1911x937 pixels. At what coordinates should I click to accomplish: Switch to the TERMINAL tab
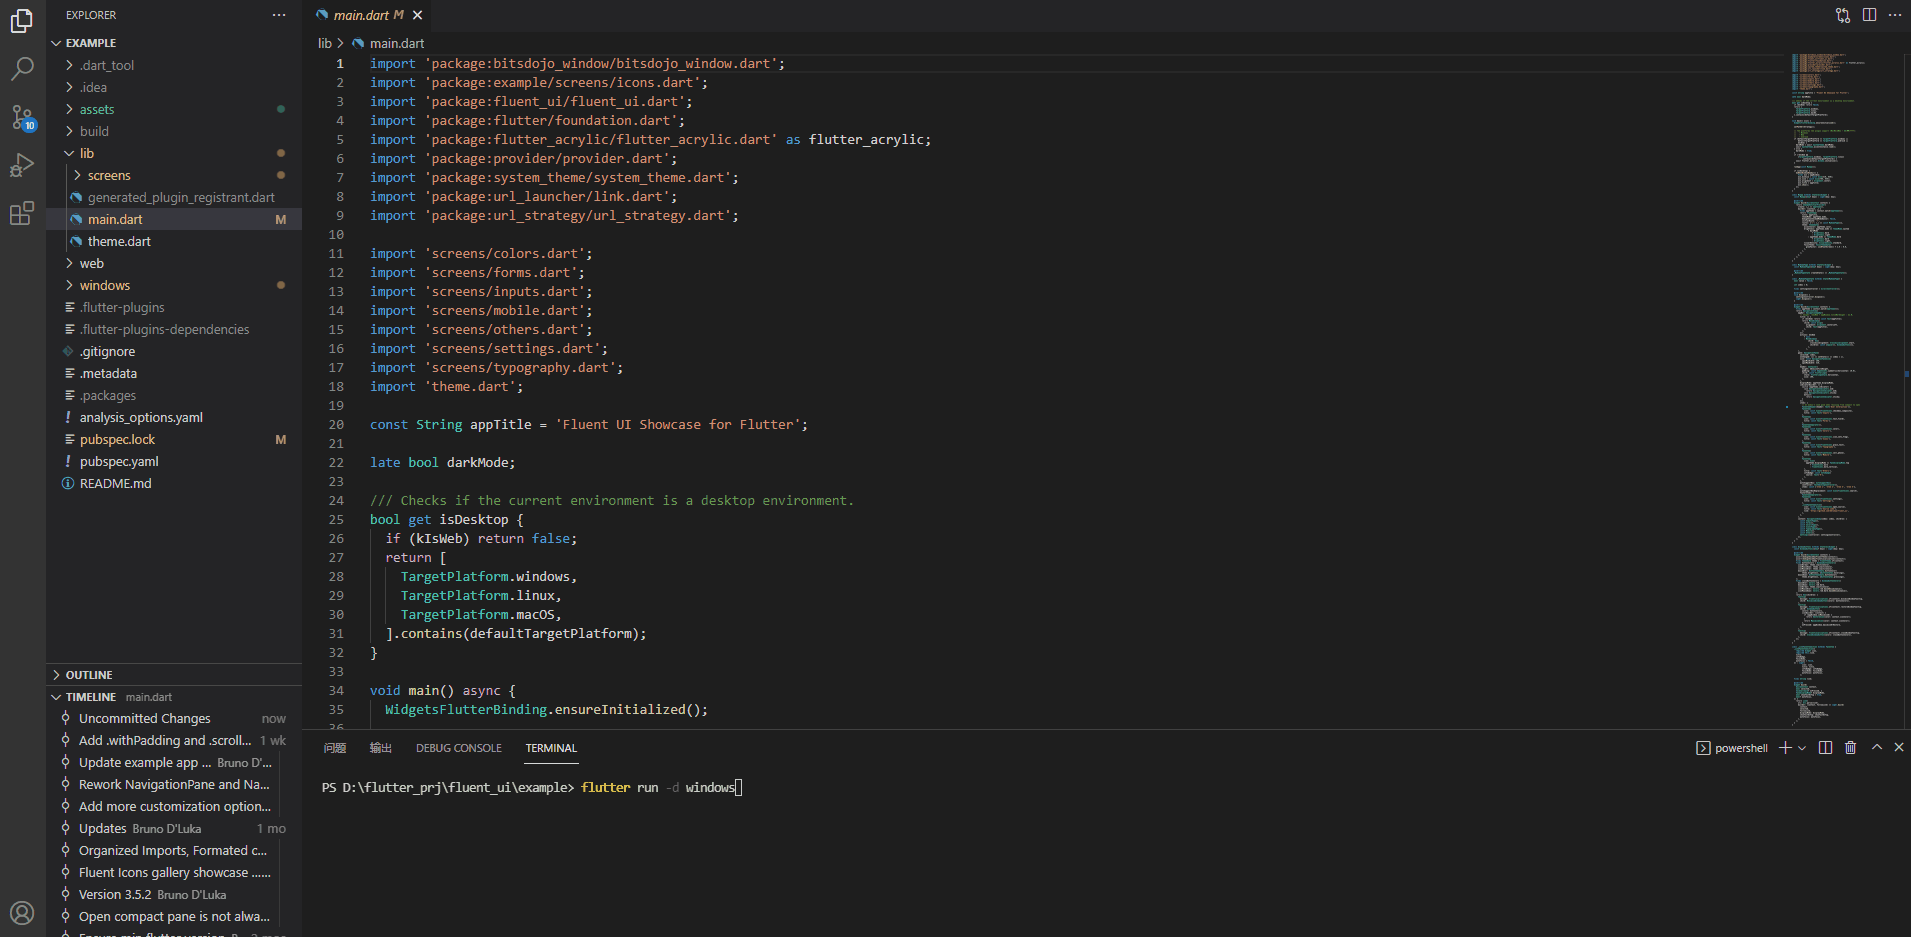[551, 748]
